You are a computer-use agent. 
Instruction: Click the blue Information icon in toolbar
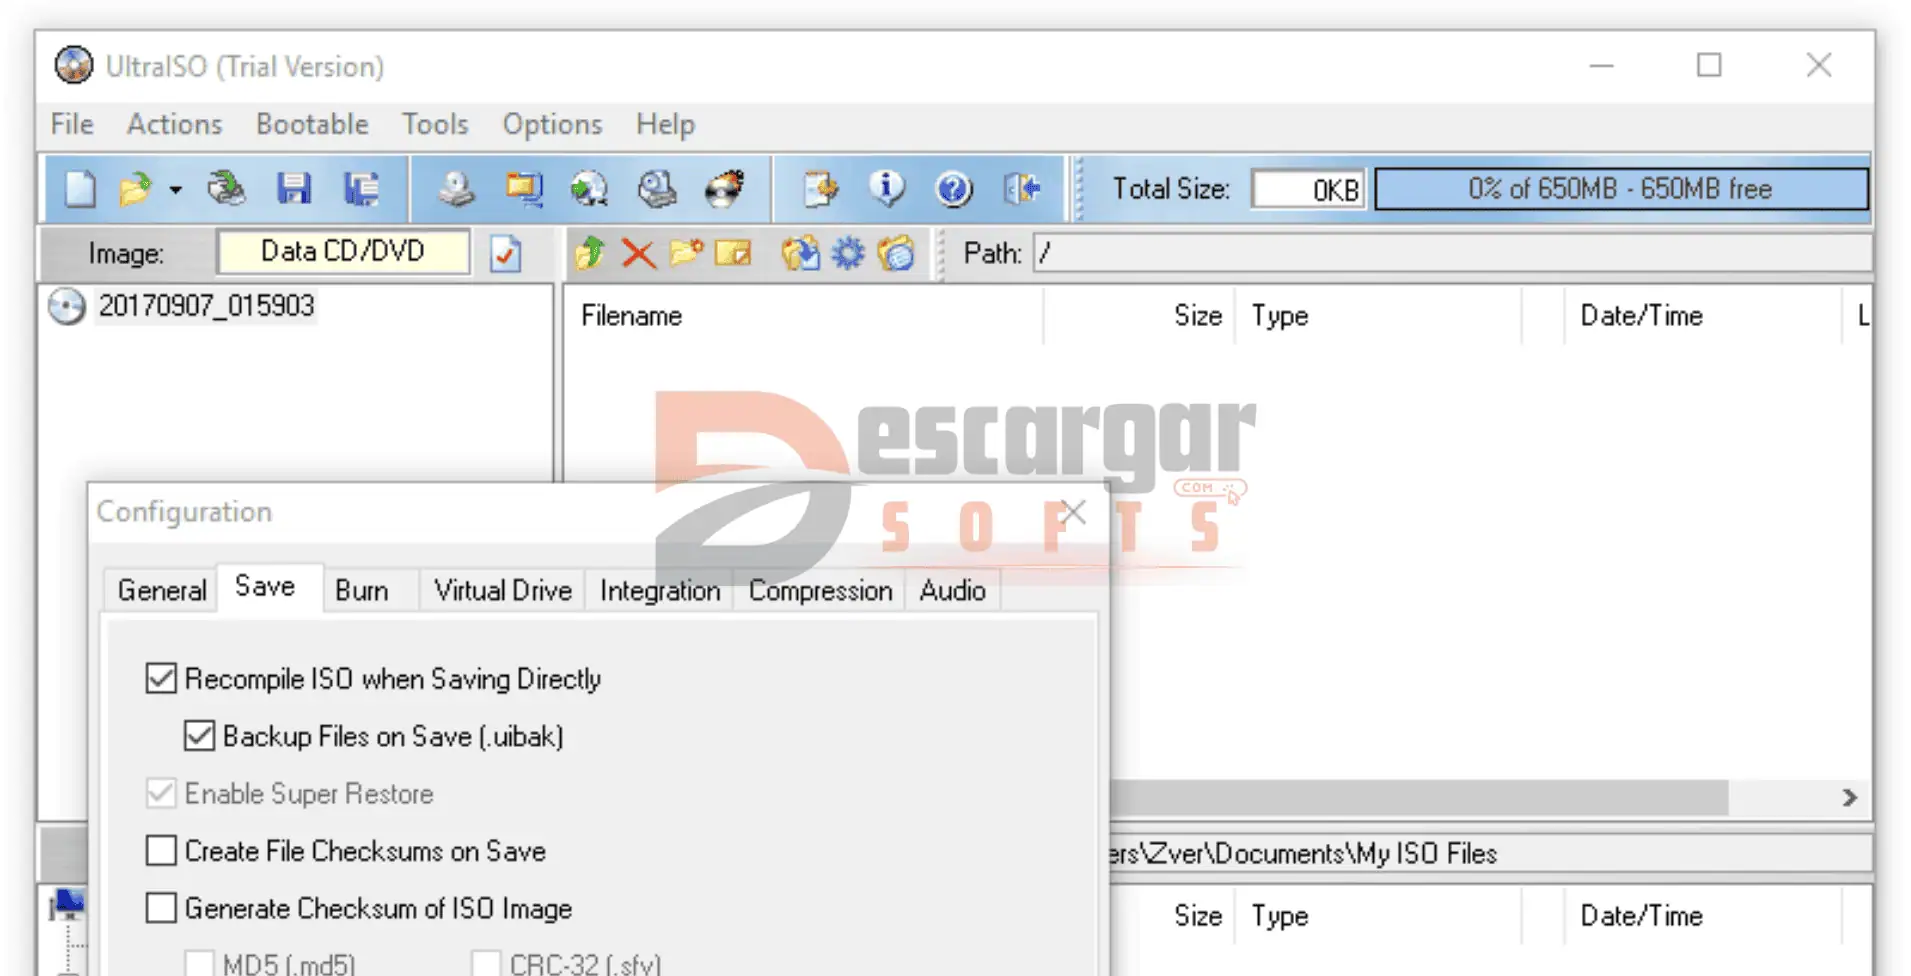(x=886, y=189)
